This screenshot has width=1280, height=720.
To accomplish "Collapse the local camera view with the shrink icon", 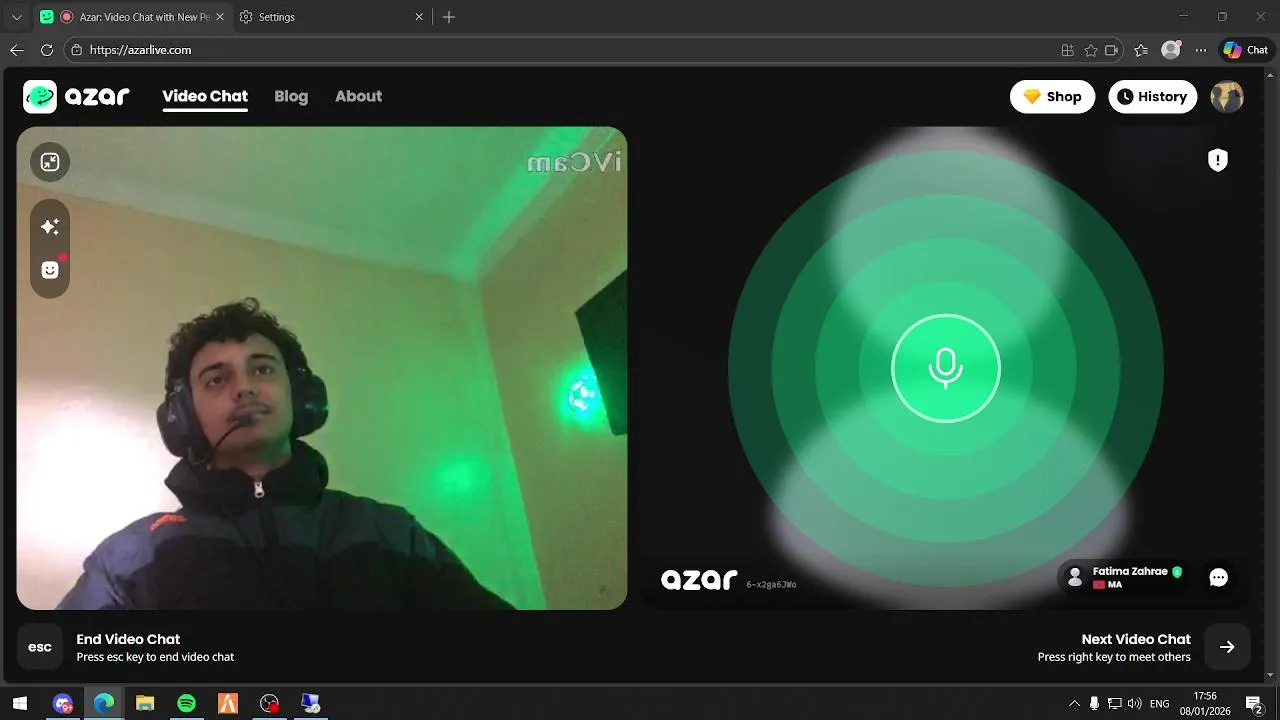I will 50,162.
